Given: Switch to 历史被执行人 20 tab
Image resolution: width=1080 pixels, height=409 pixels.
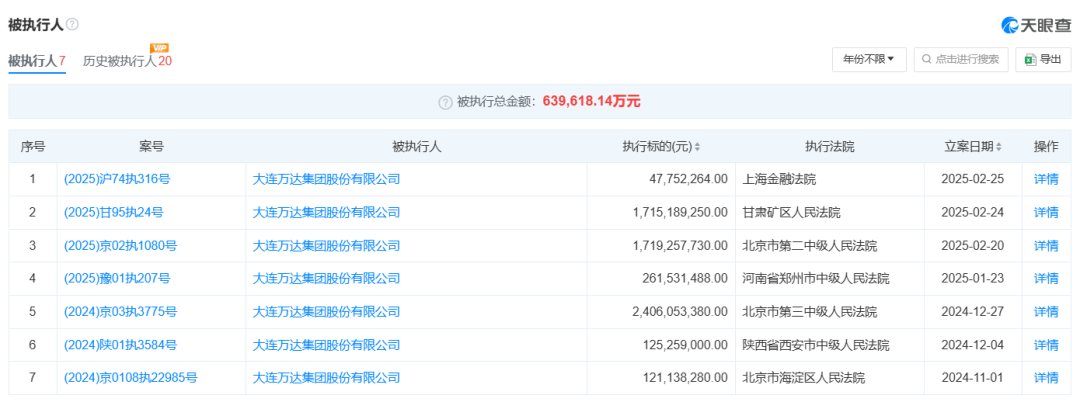Looking at the screenshot, I should coord(127,61).
